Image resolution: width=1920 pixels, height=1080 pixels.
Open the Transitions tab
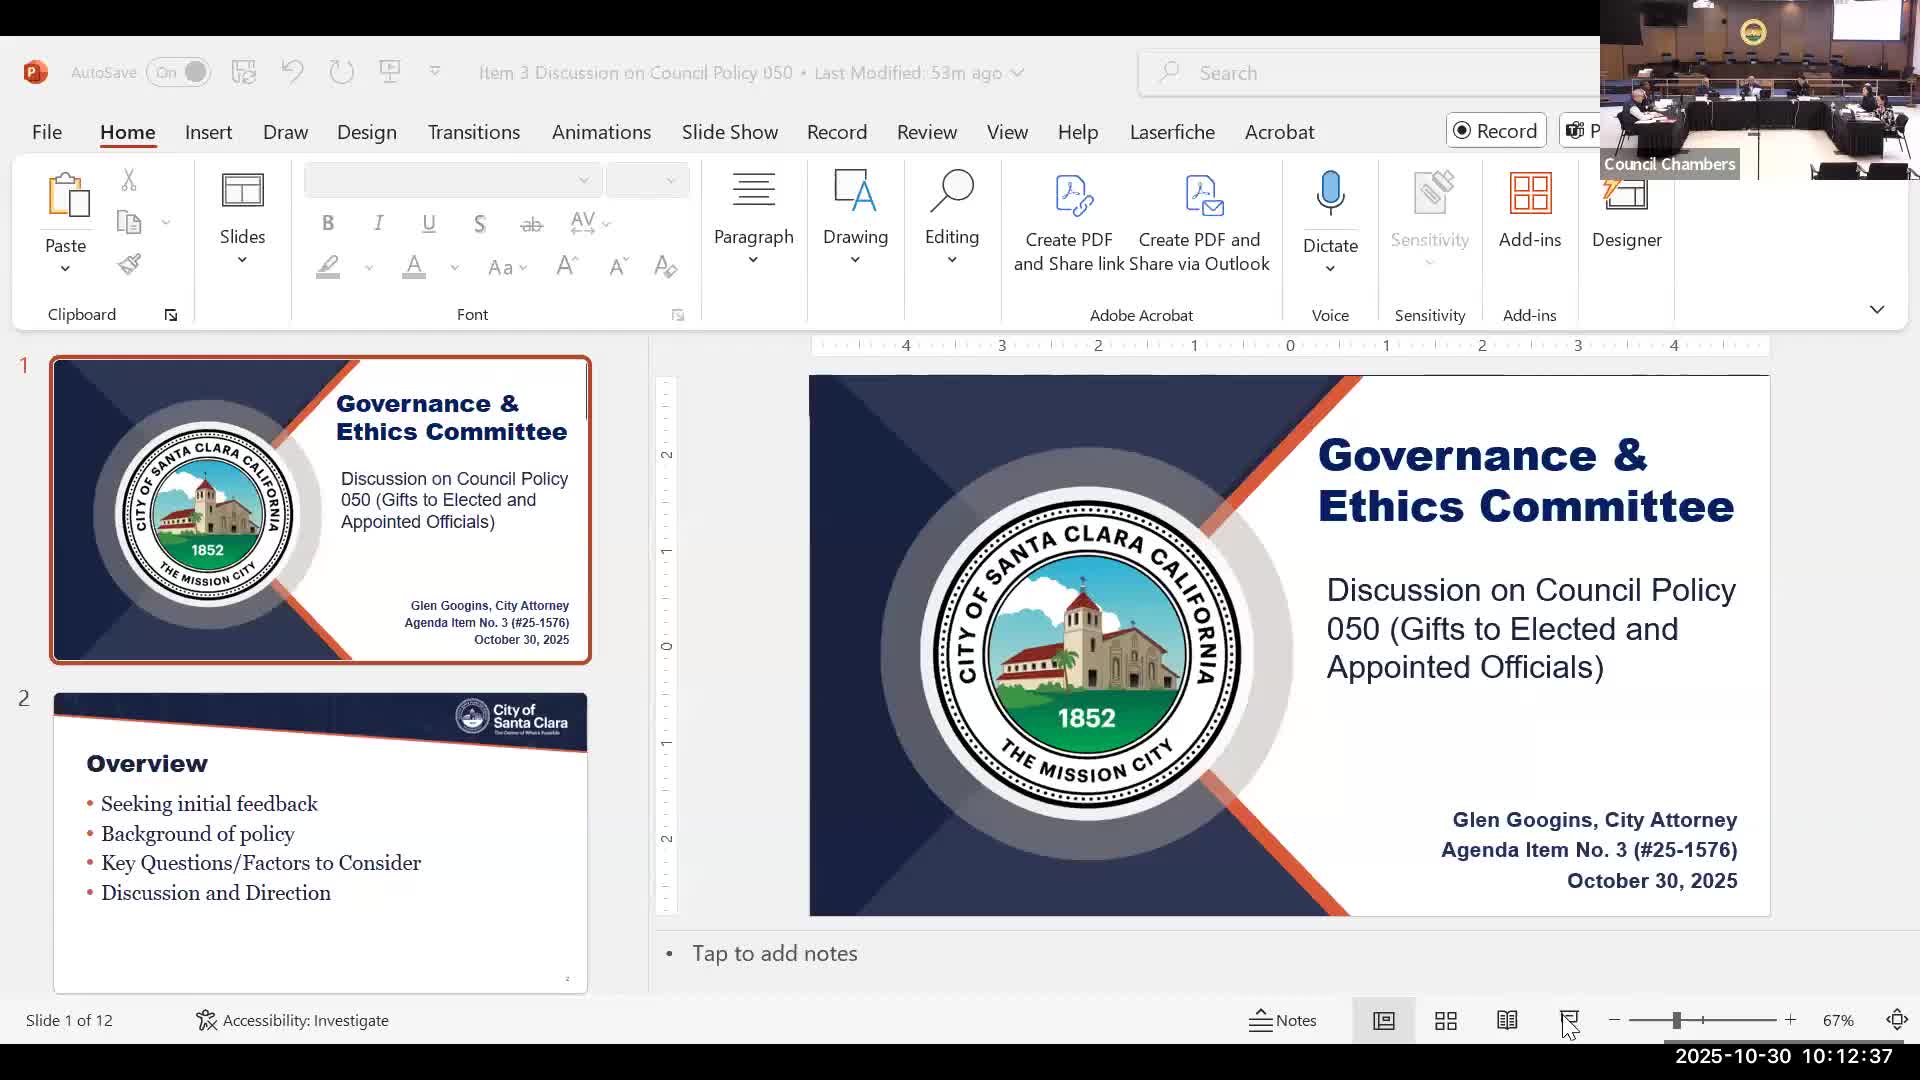point(473,132)
